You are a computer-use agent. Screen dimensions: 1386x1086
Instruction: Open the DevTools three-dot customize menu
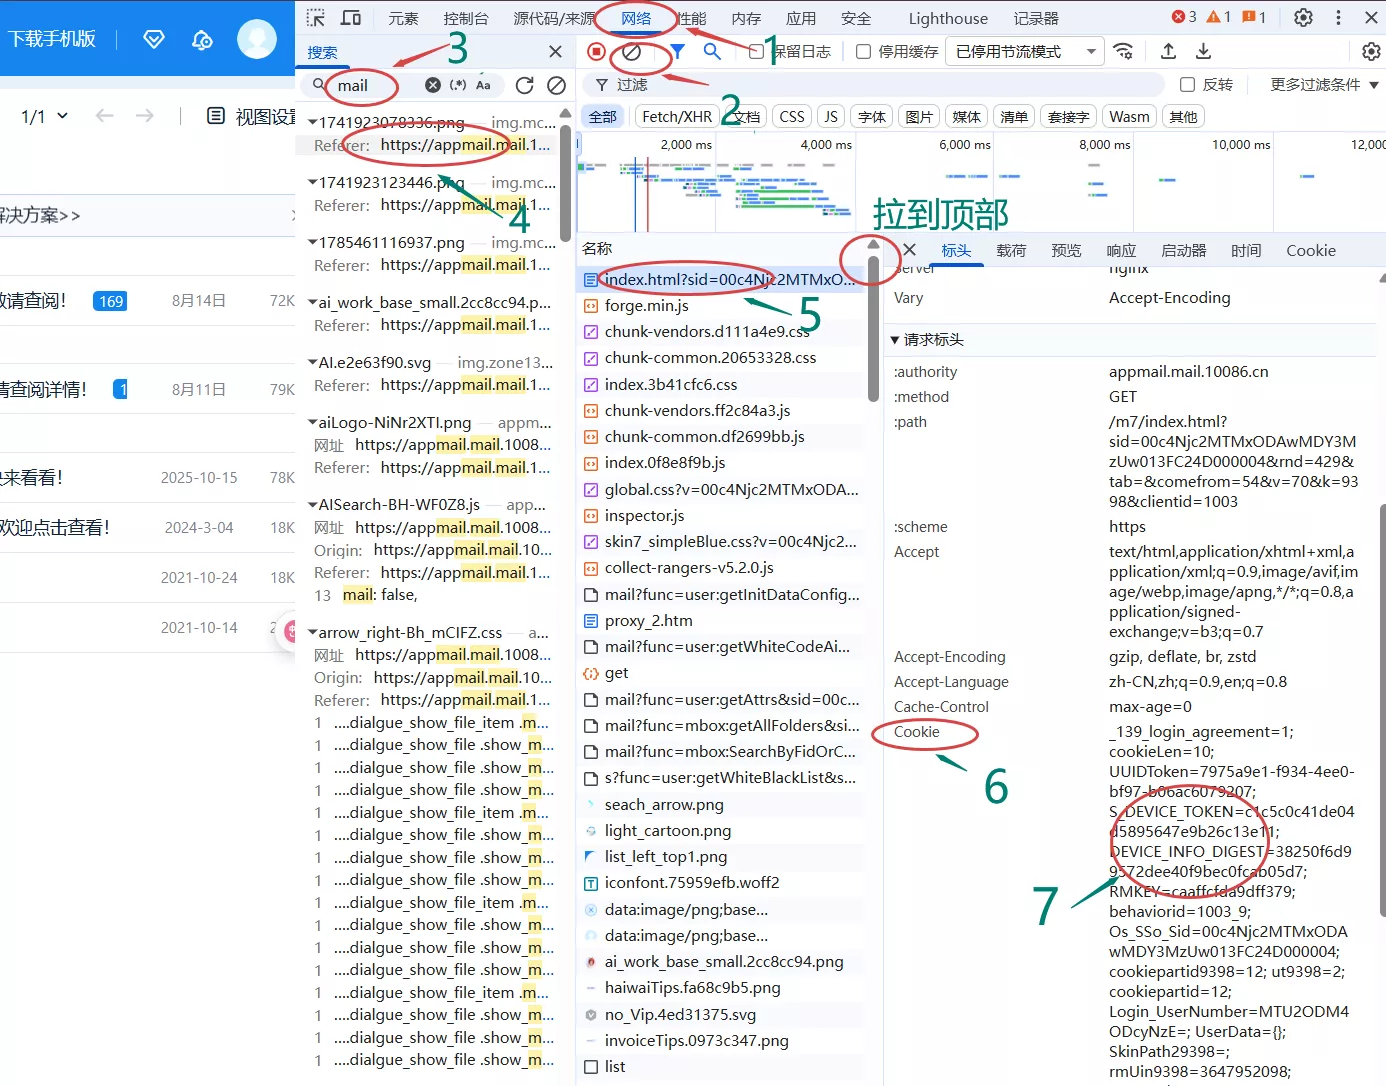(x=1338, y=18)
